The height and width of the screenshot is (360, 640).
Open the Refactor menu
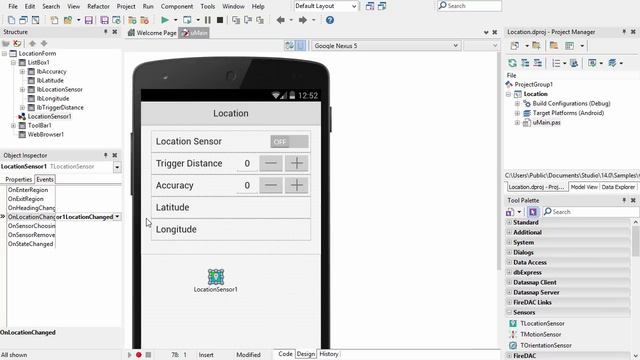coord(98,6)
